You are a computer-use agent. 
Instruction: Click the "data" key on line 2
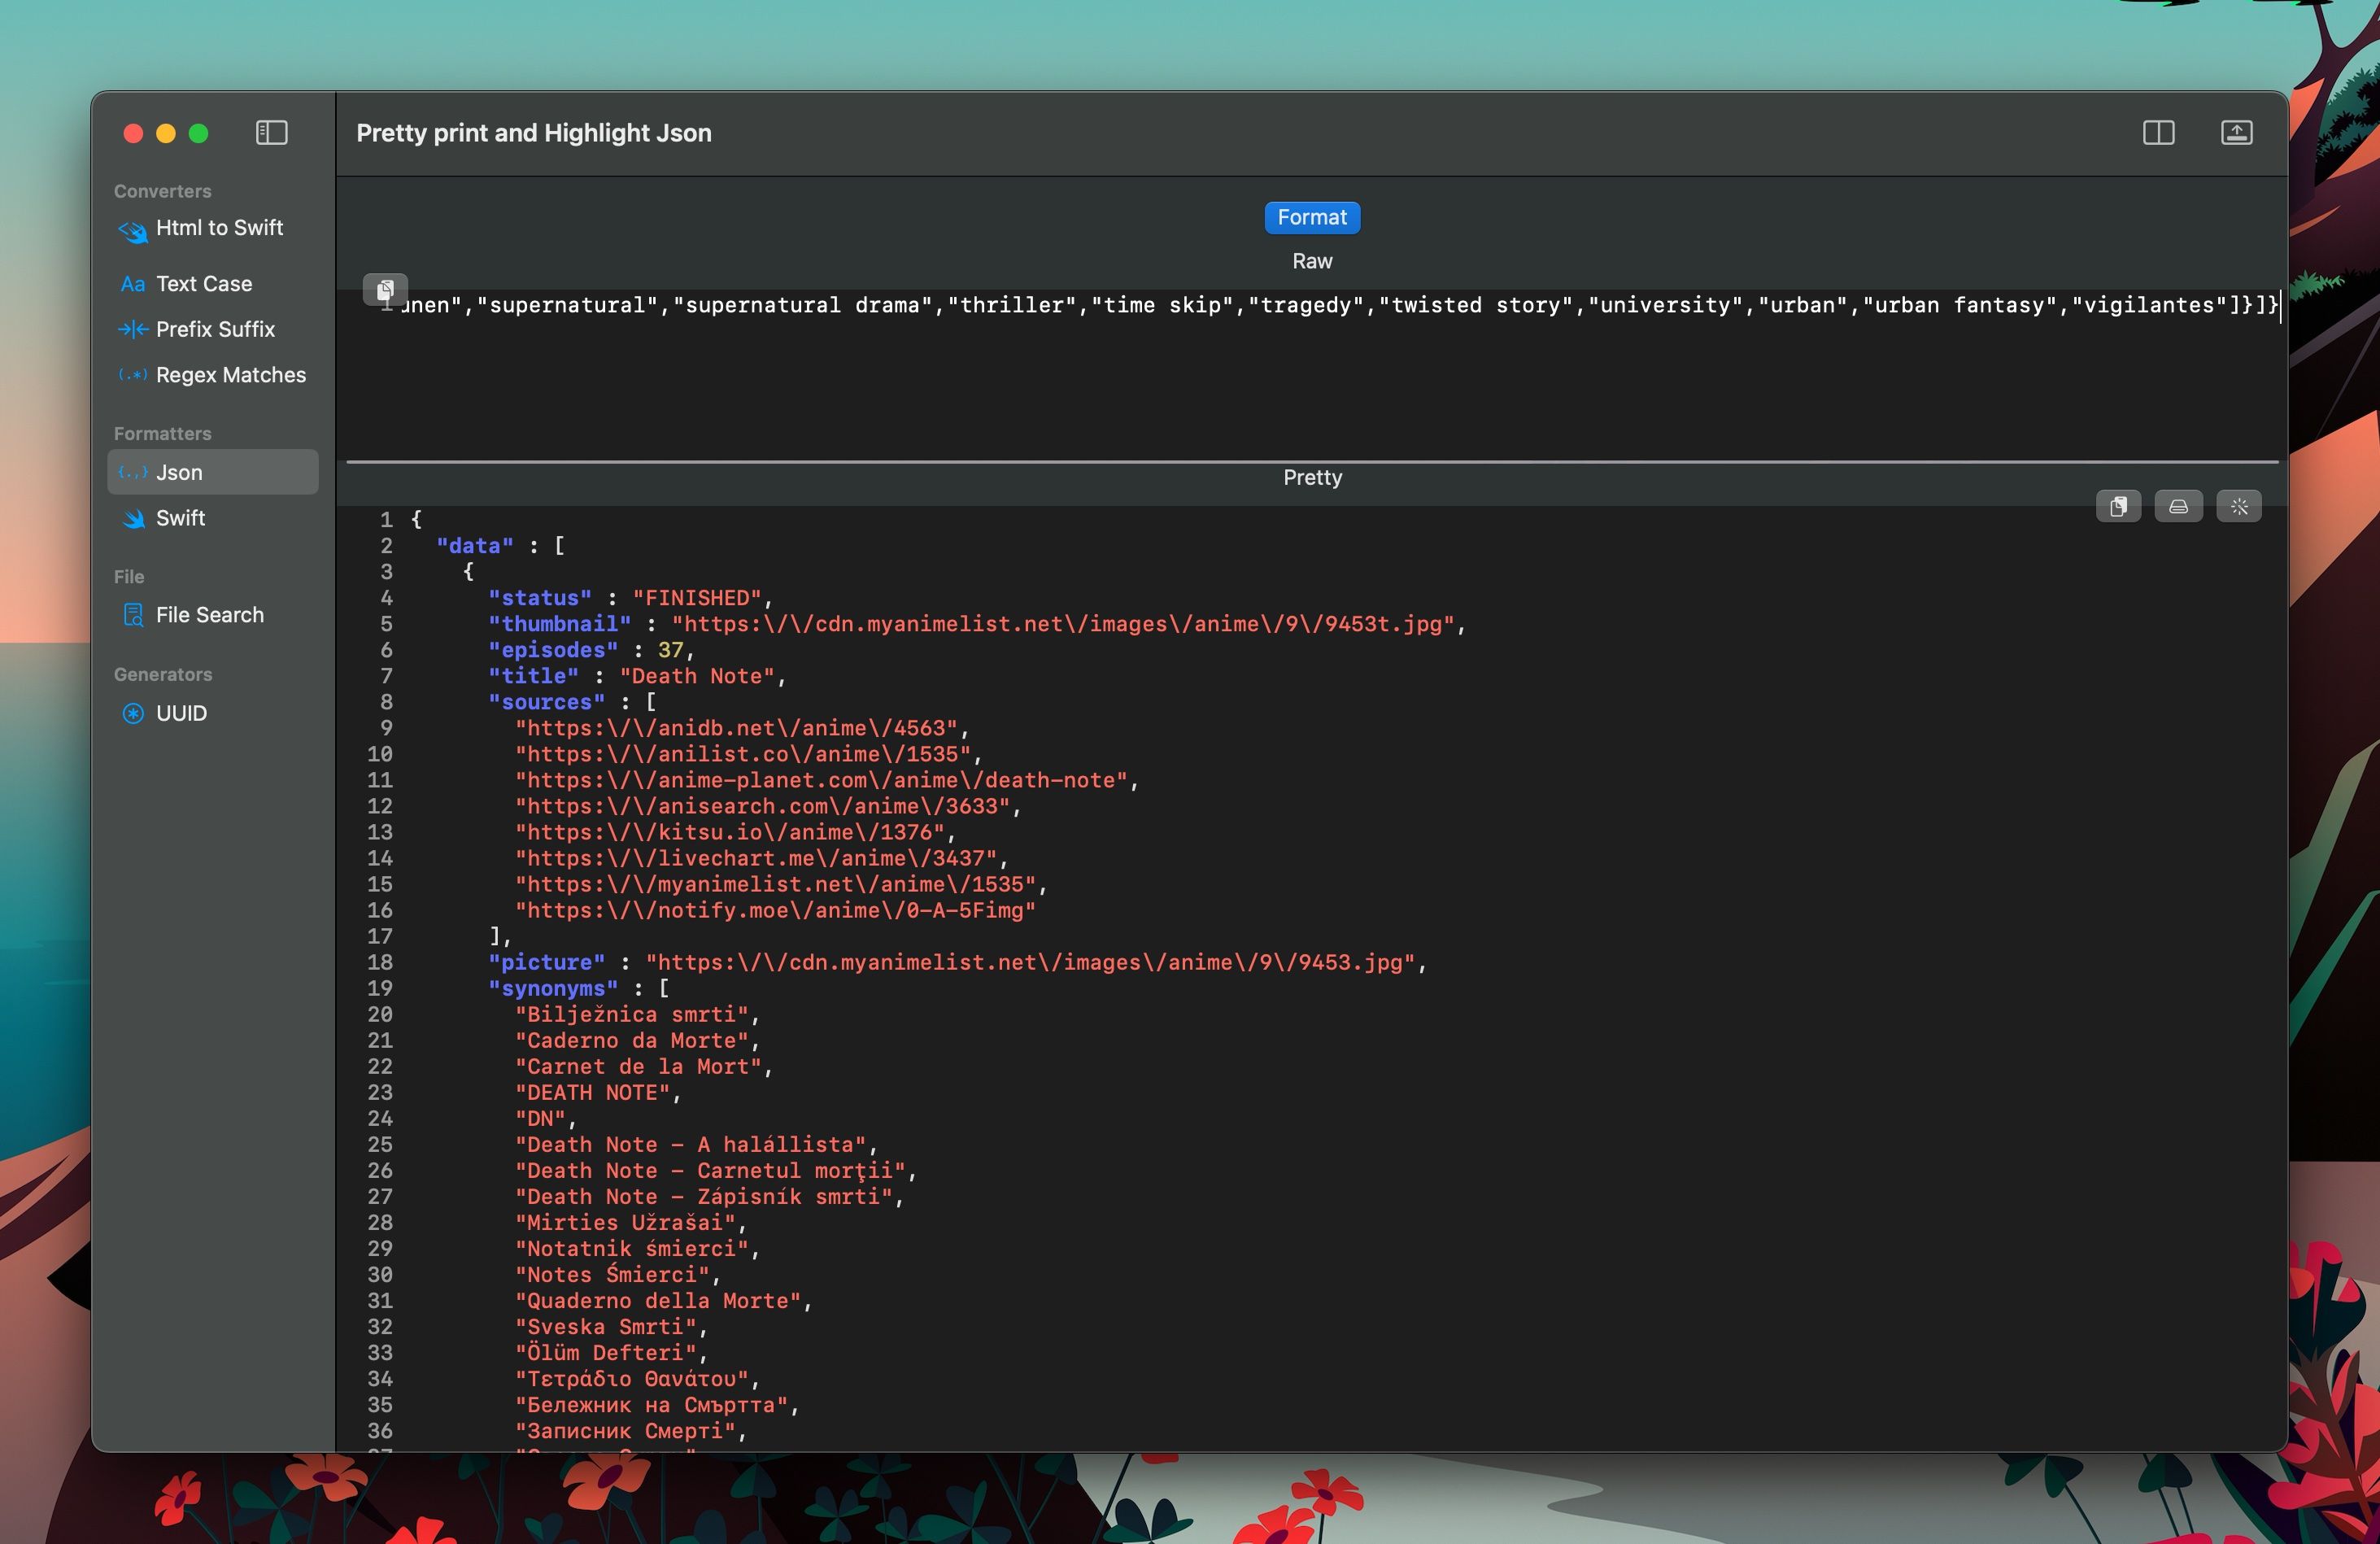coord(475,546)
